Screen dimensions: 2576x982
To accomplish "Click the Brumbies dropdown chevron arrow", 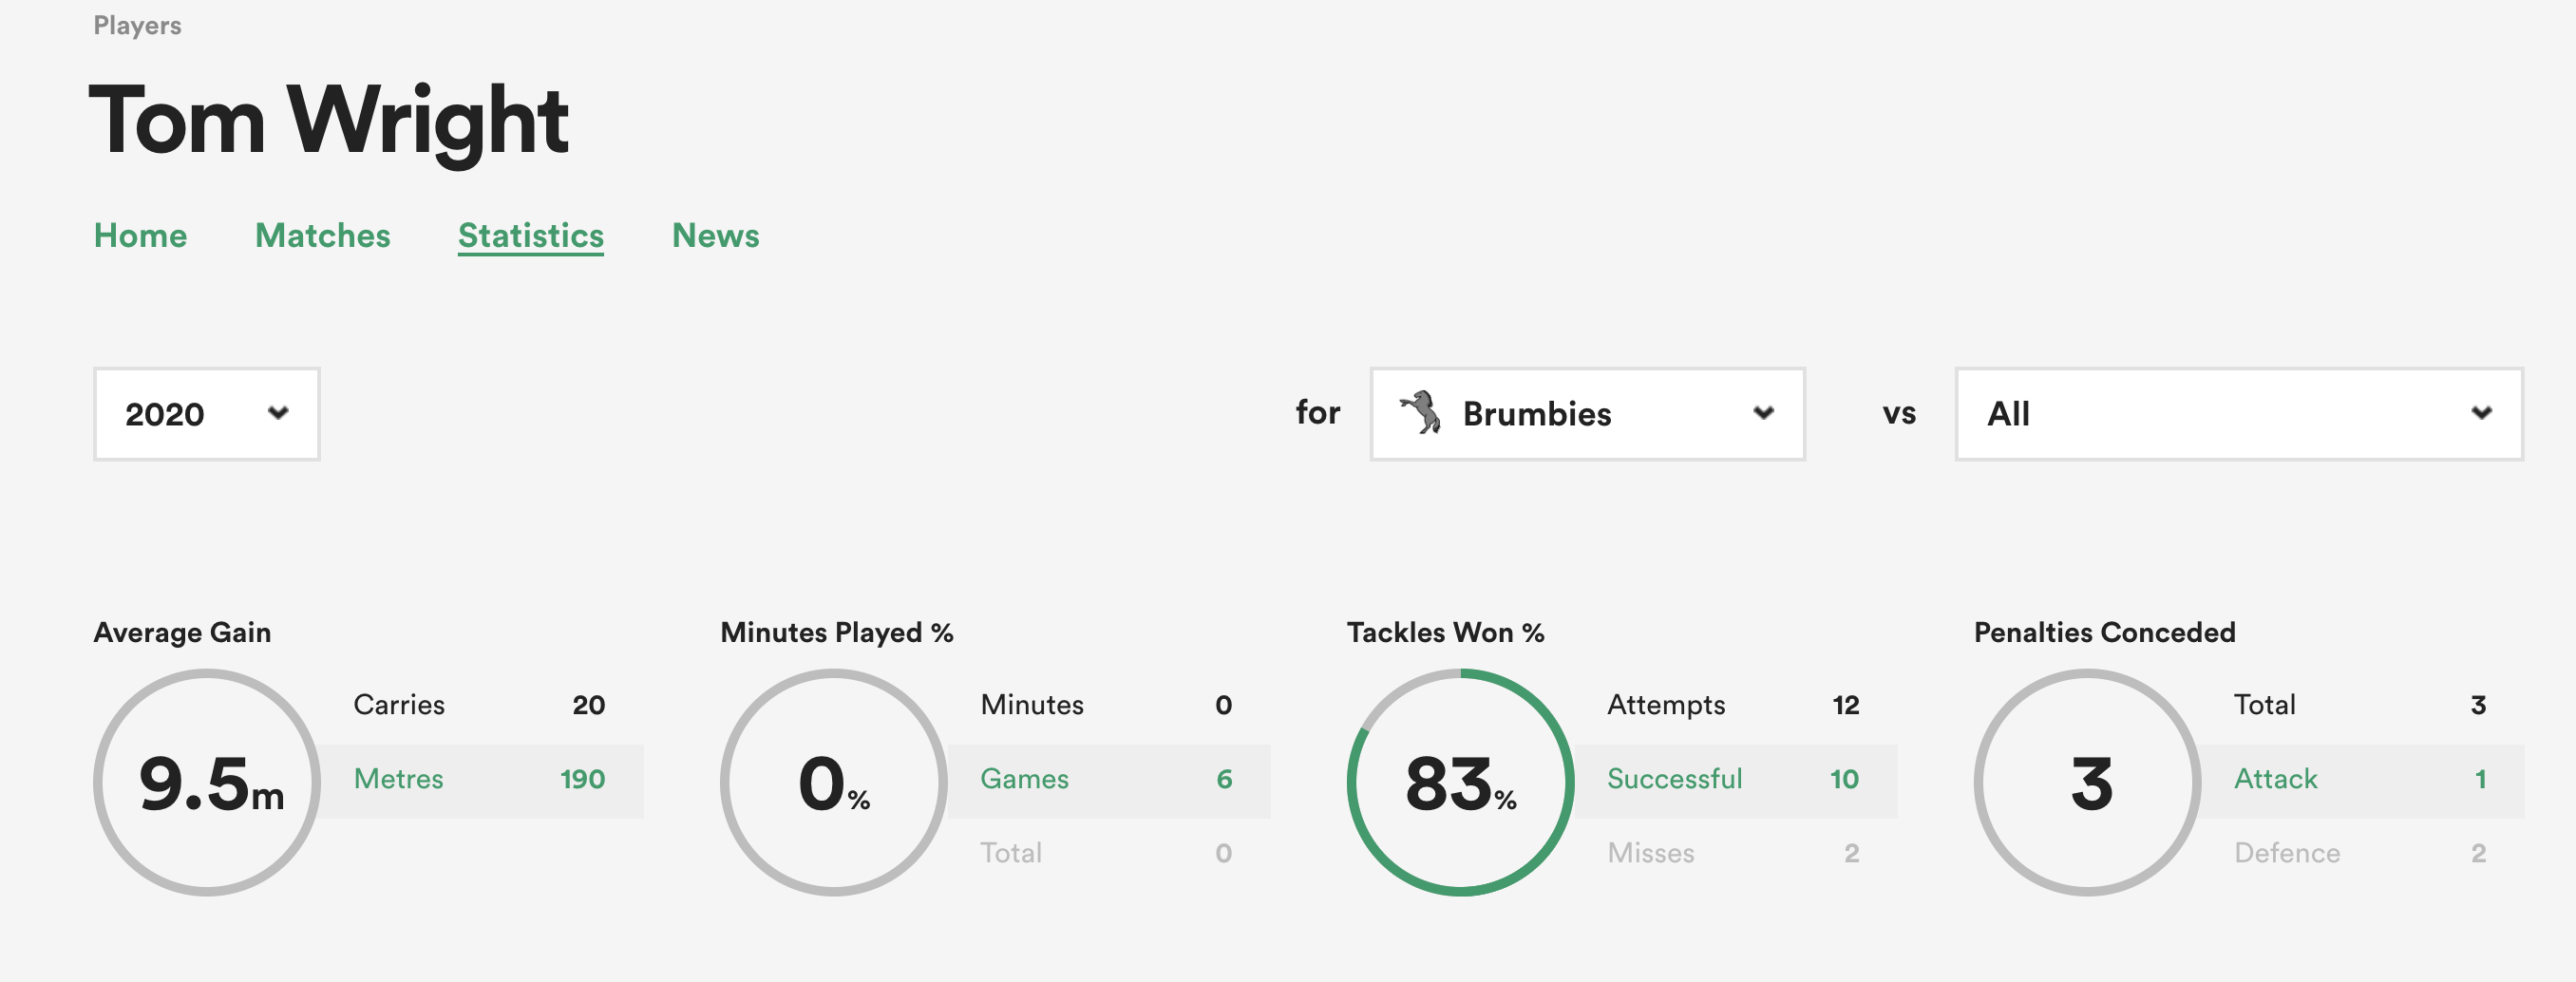I will tap(1763, 413).
